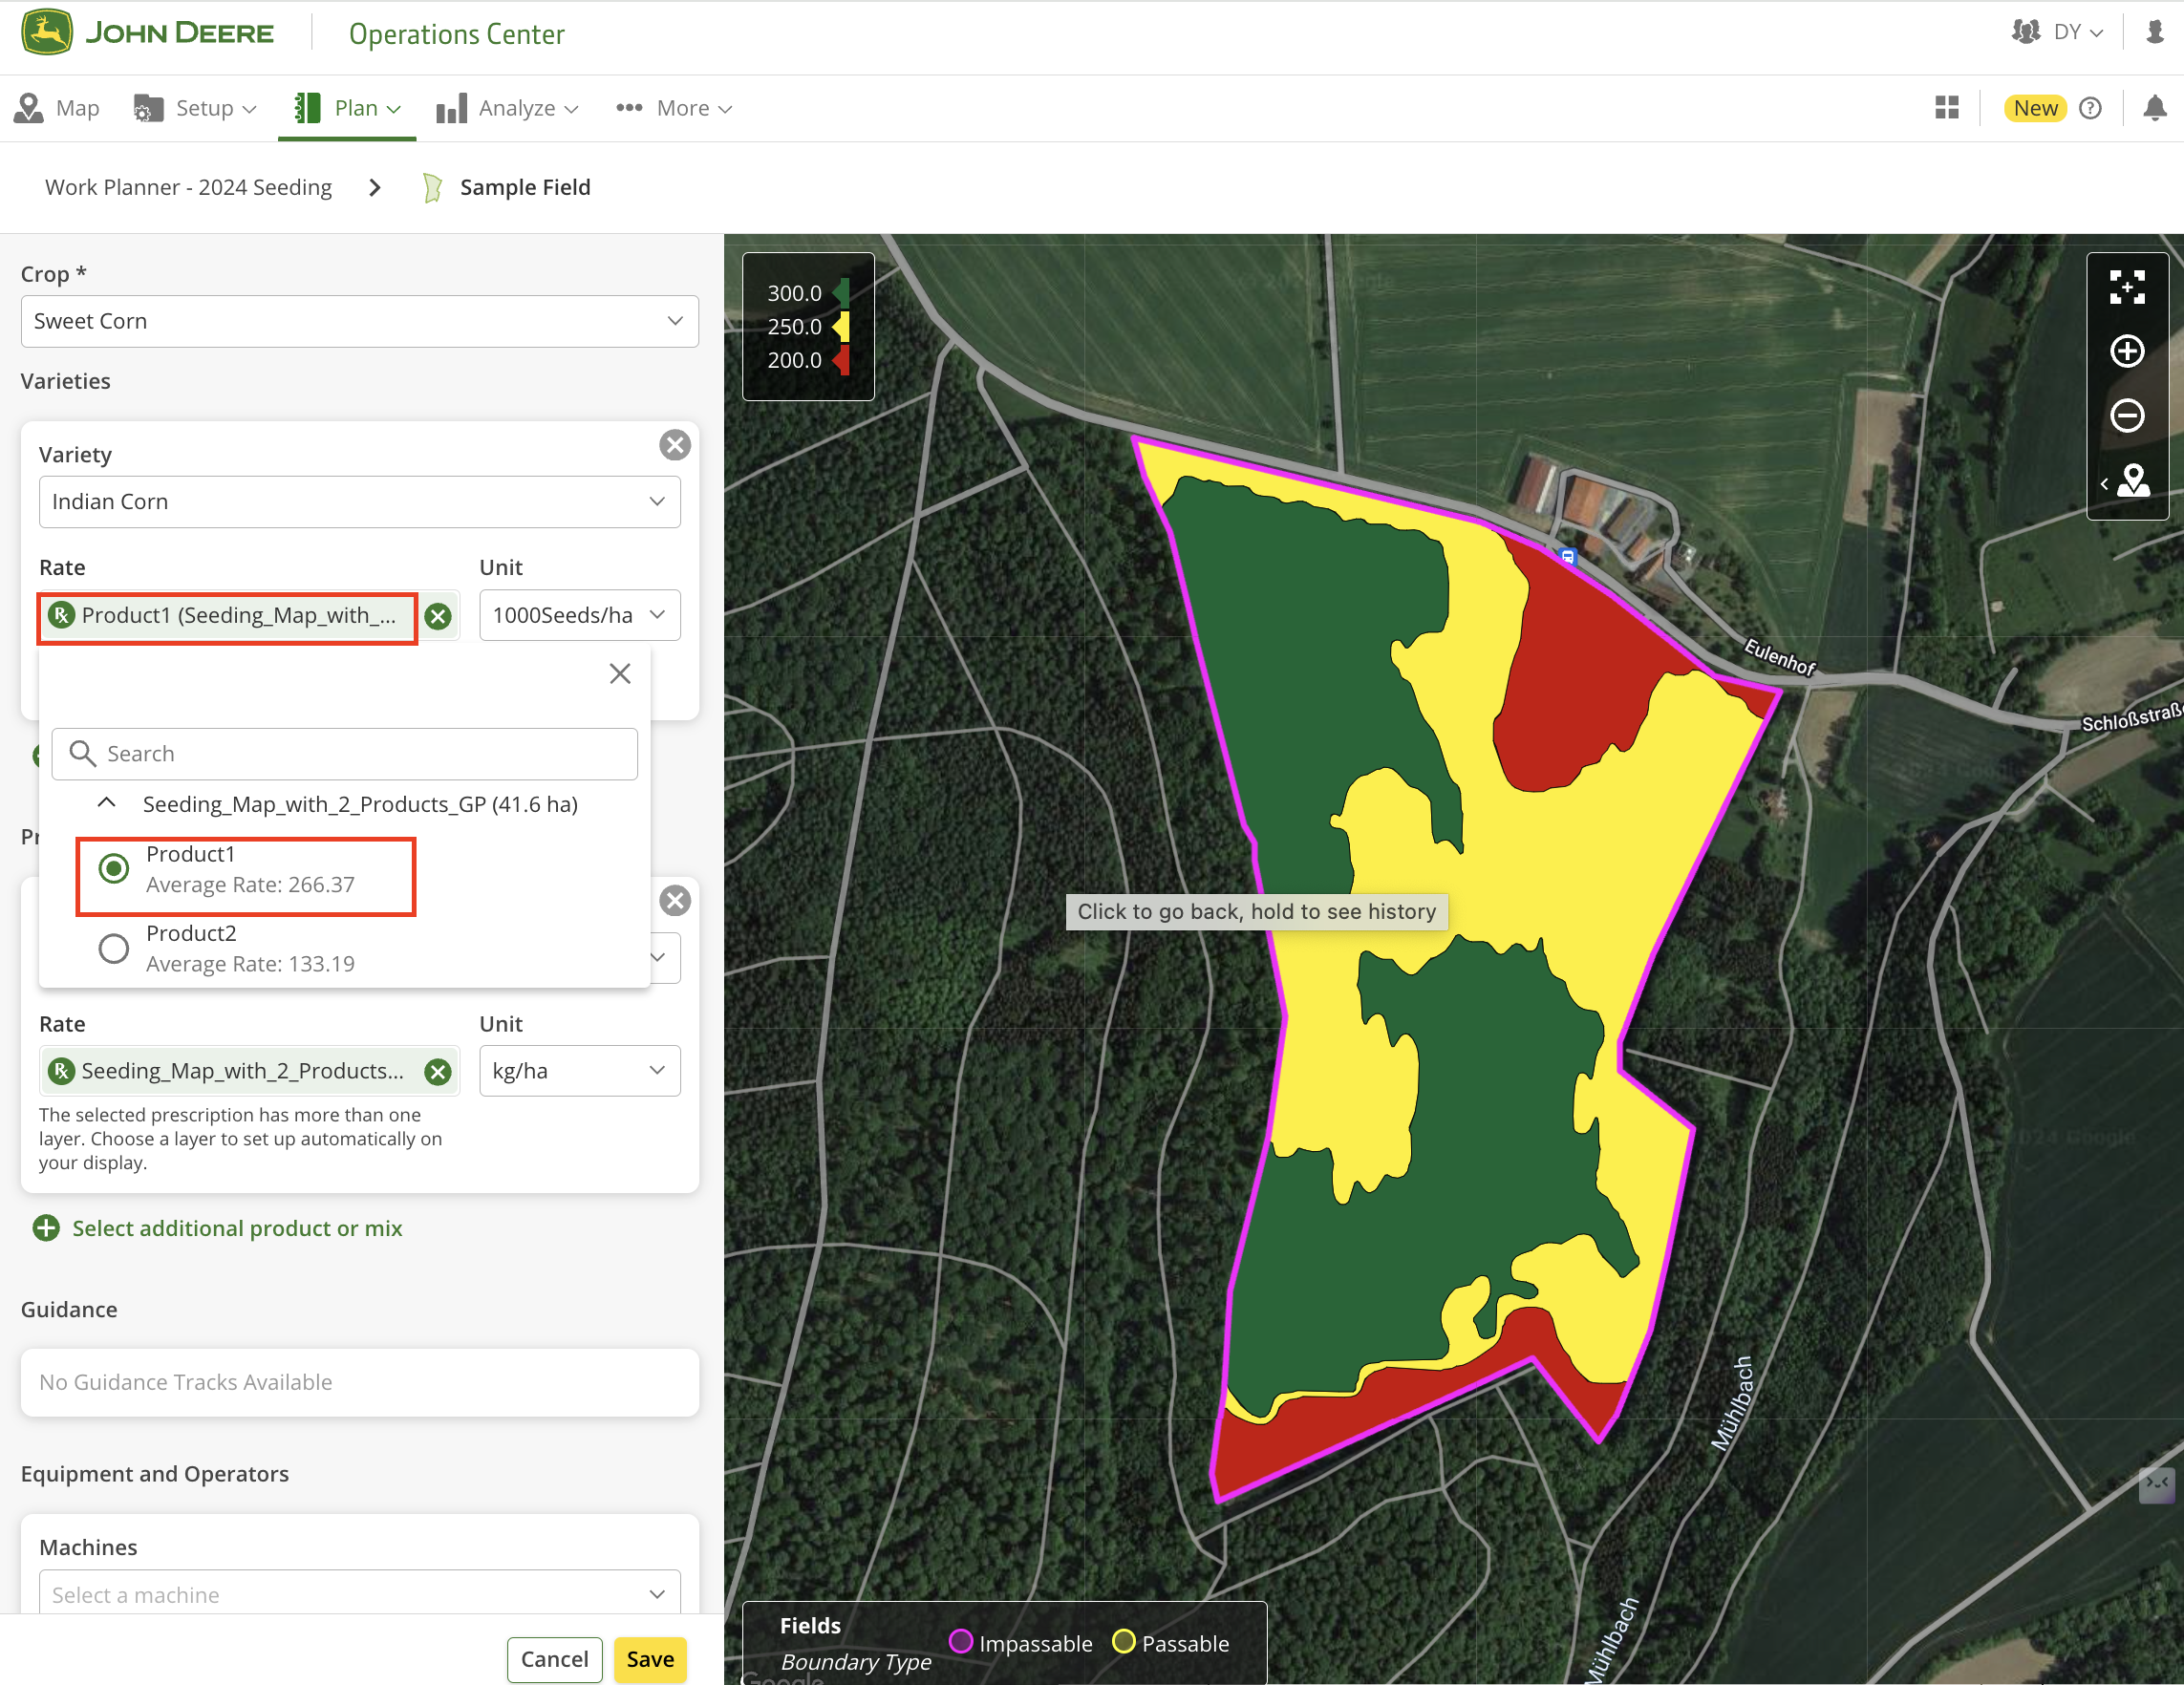Clear the Product1 rate prescription
This screenshot has height=1685, width=2184.
438,616
